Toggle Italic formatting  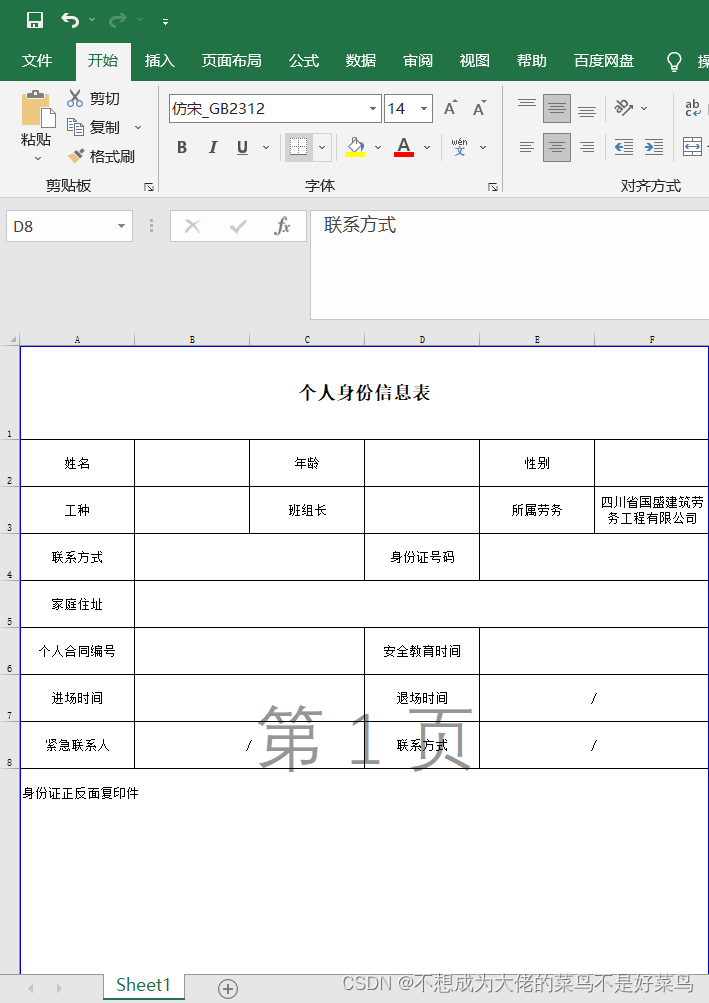click(x=212, y=148)
